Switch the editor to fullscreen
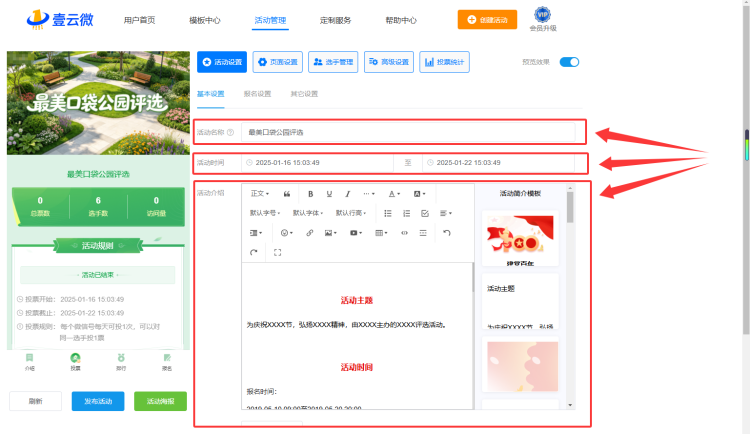The width and height of the screenshot is (750, 434). tap(277, 252)
